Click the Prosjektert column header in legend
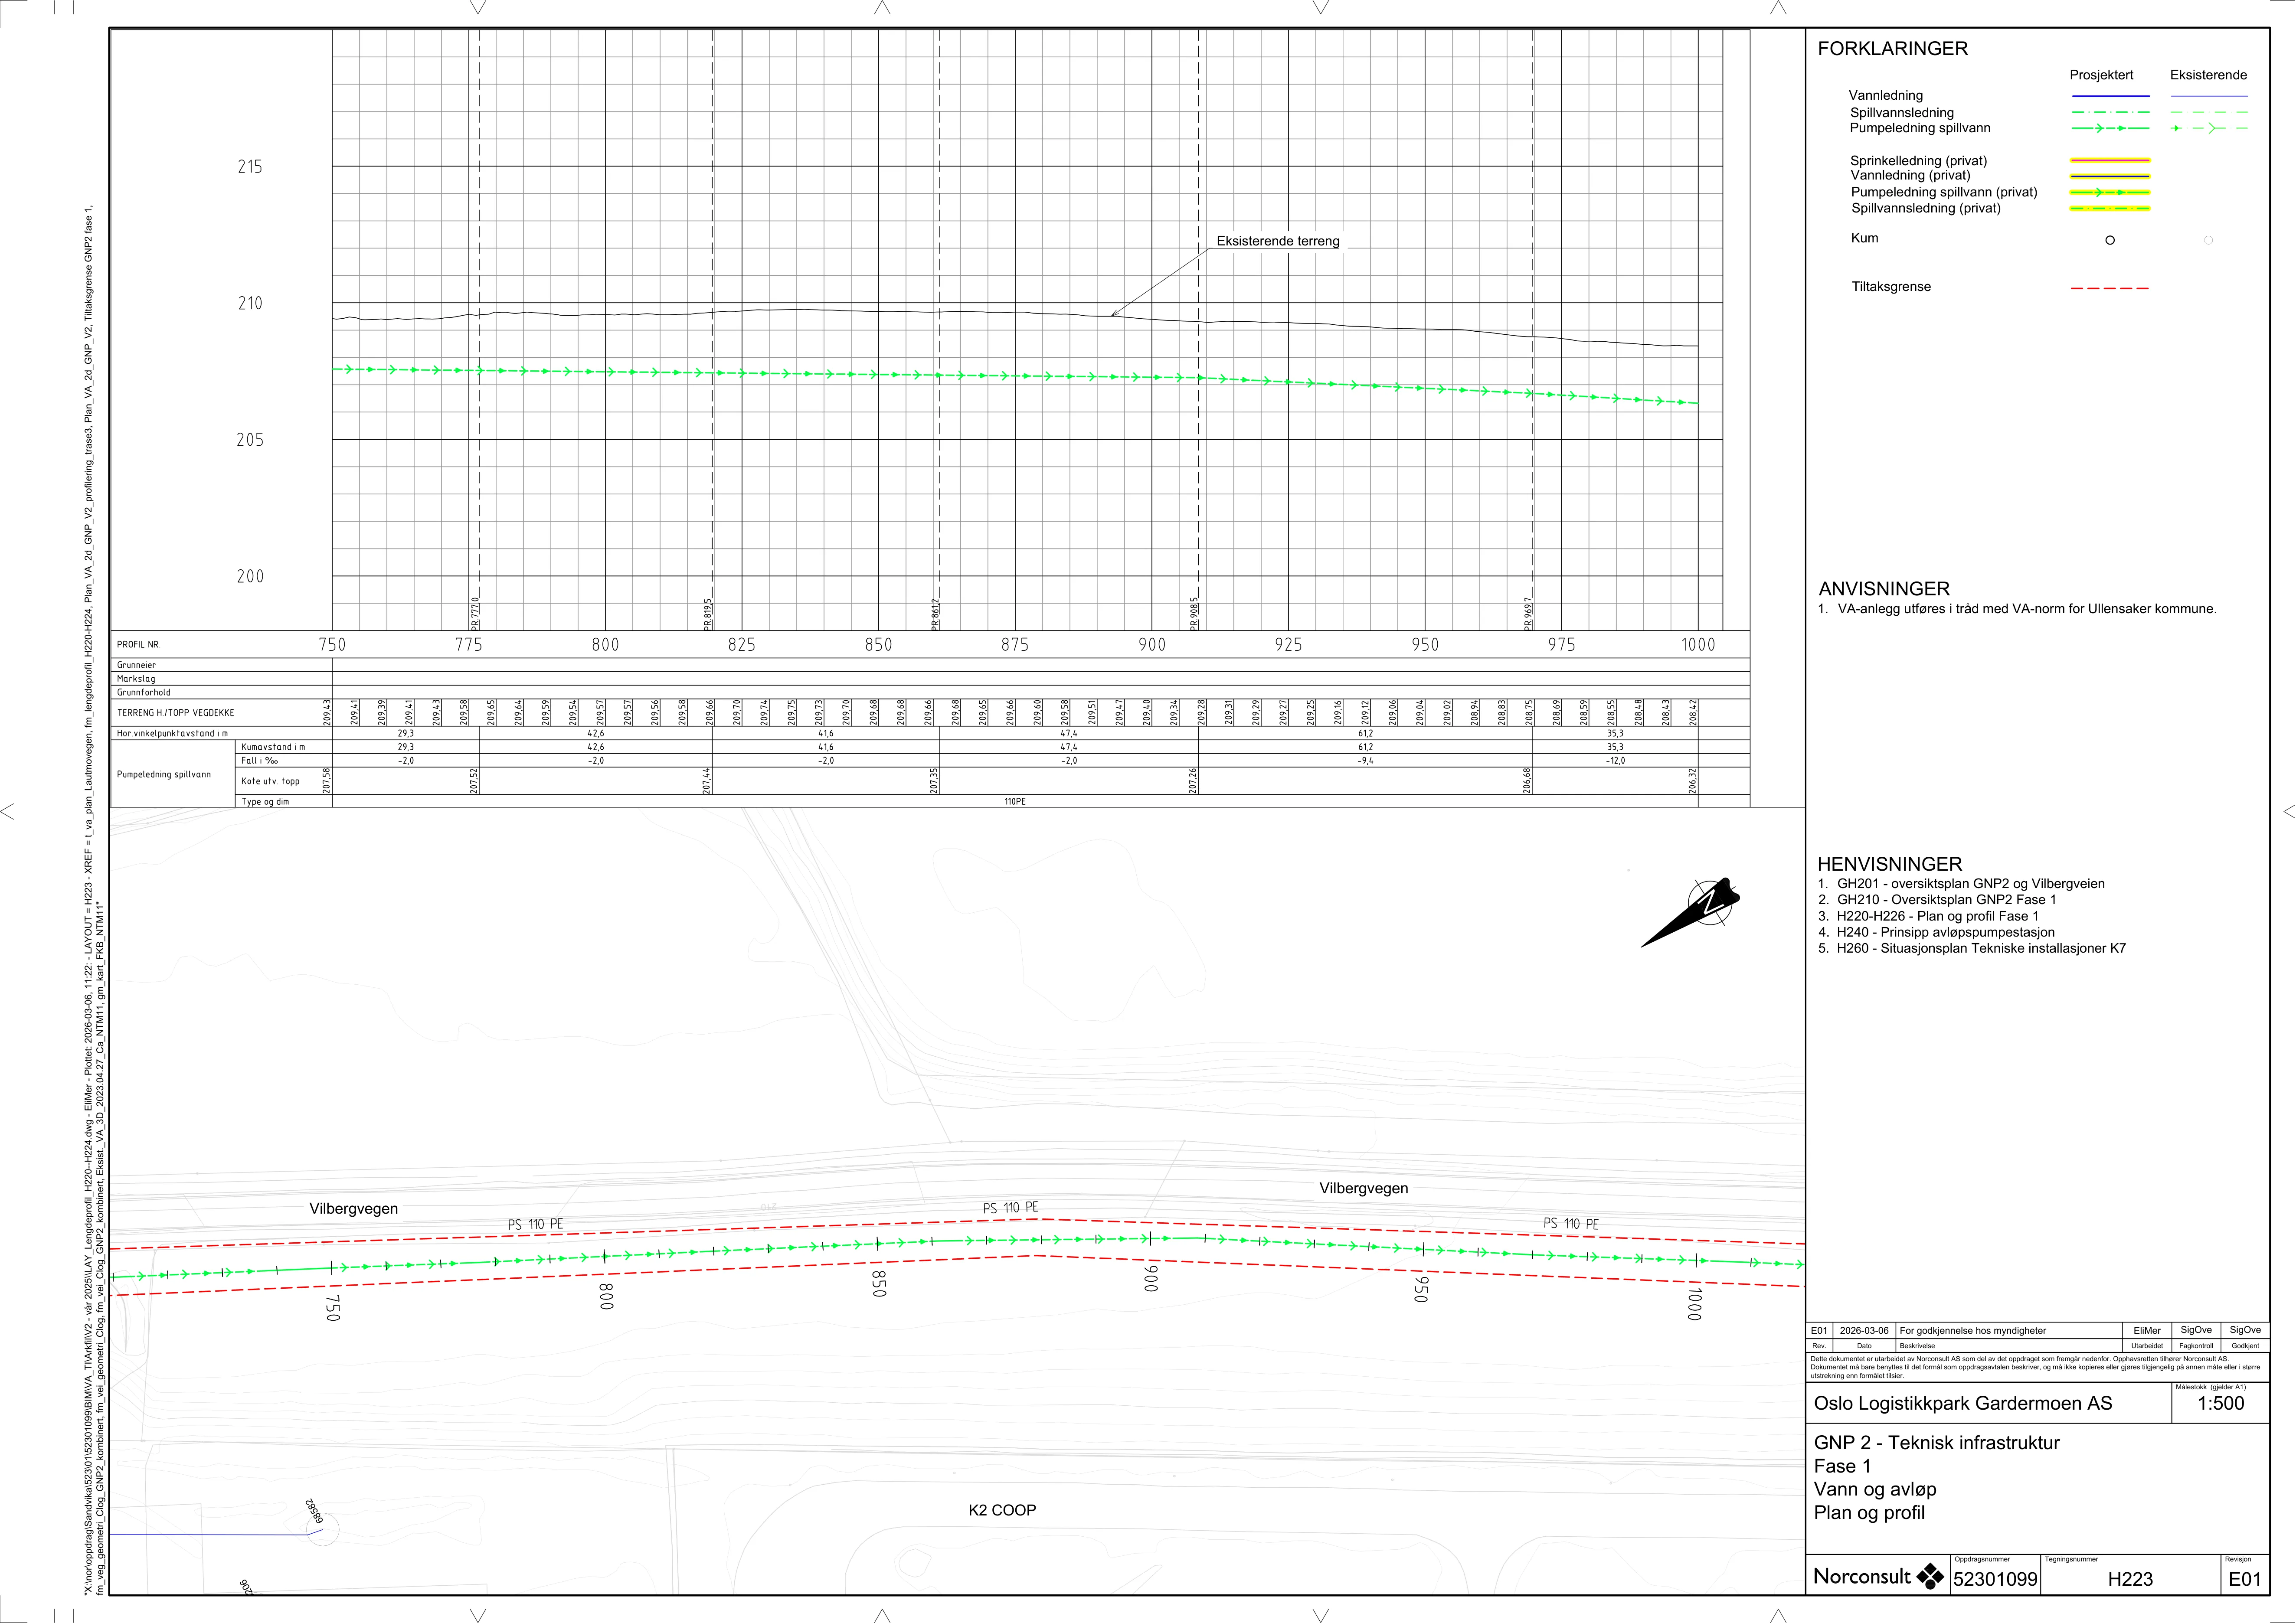Viewport: 2296px width, 1623px height. (x=2101, y=75)
